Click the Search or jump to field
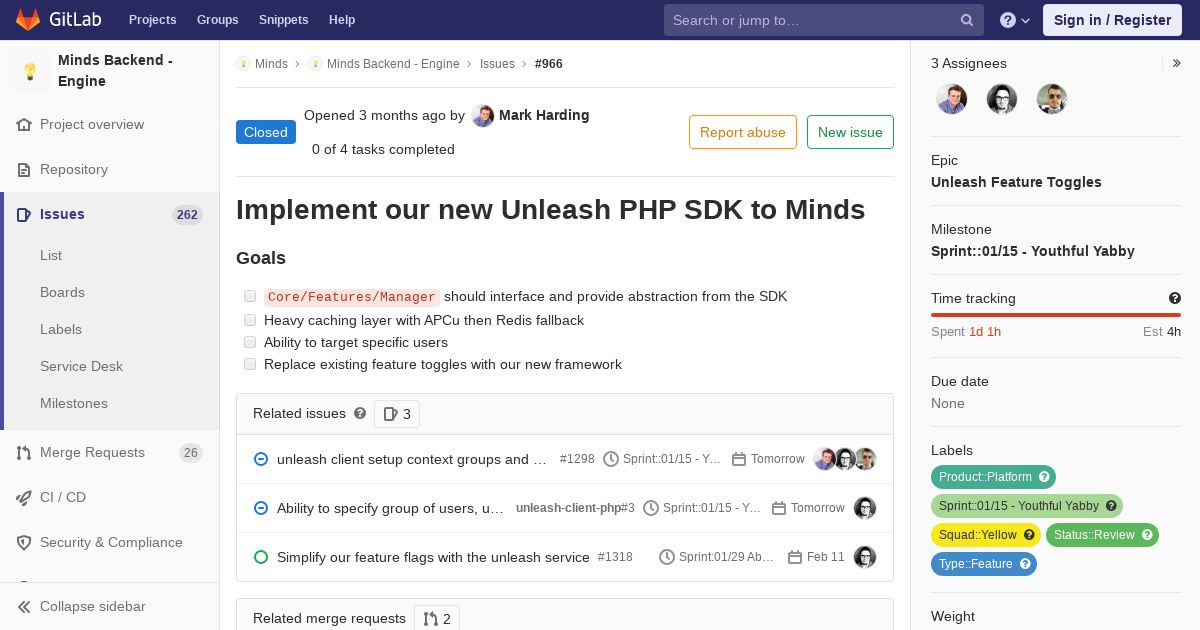 tap(824, 20)
